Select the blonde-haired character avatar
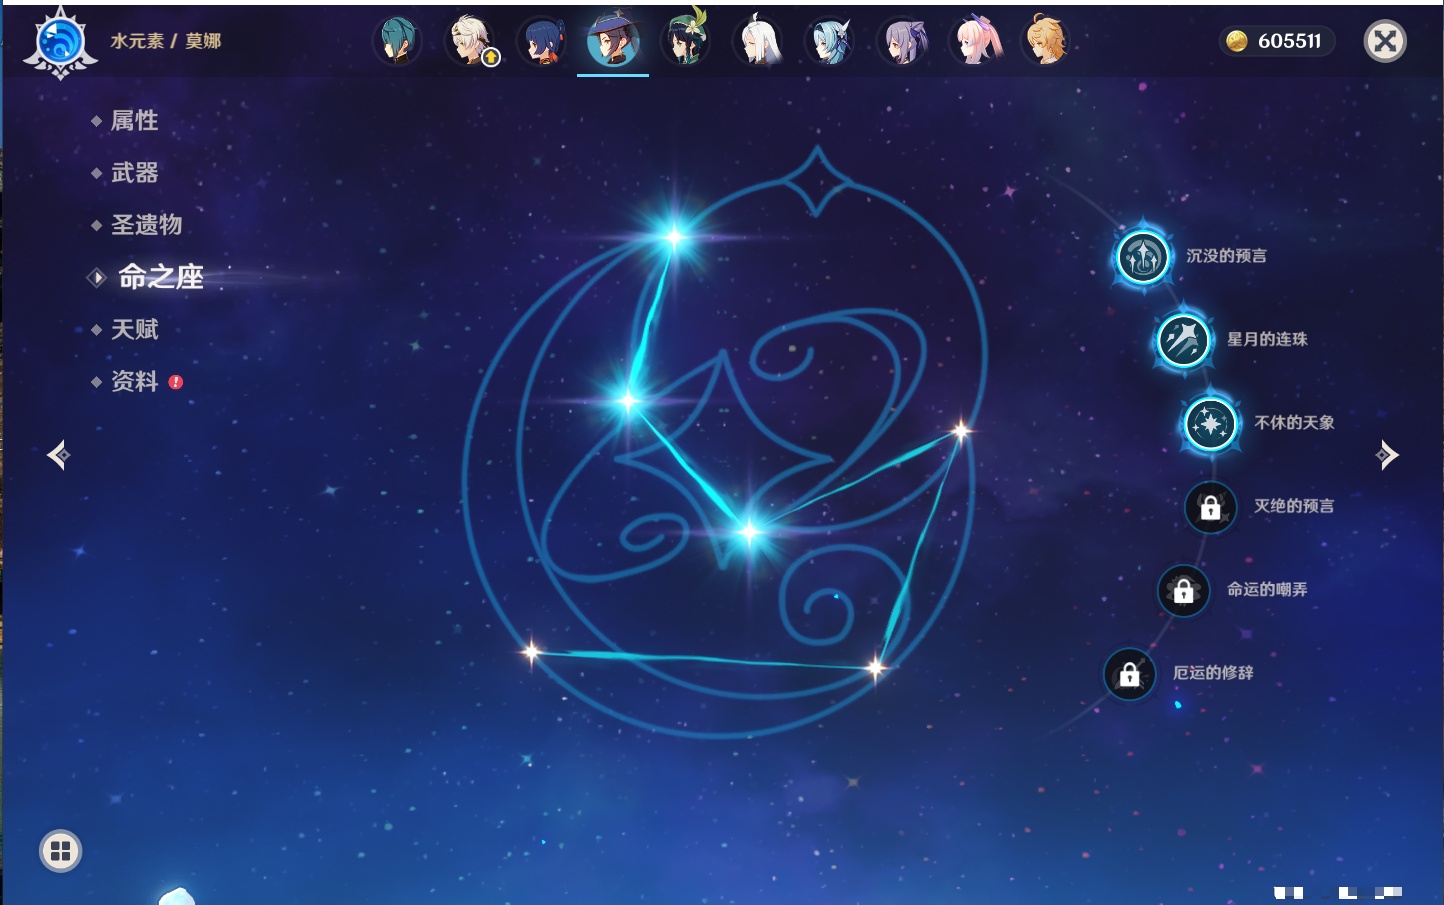 [1046, 41]
